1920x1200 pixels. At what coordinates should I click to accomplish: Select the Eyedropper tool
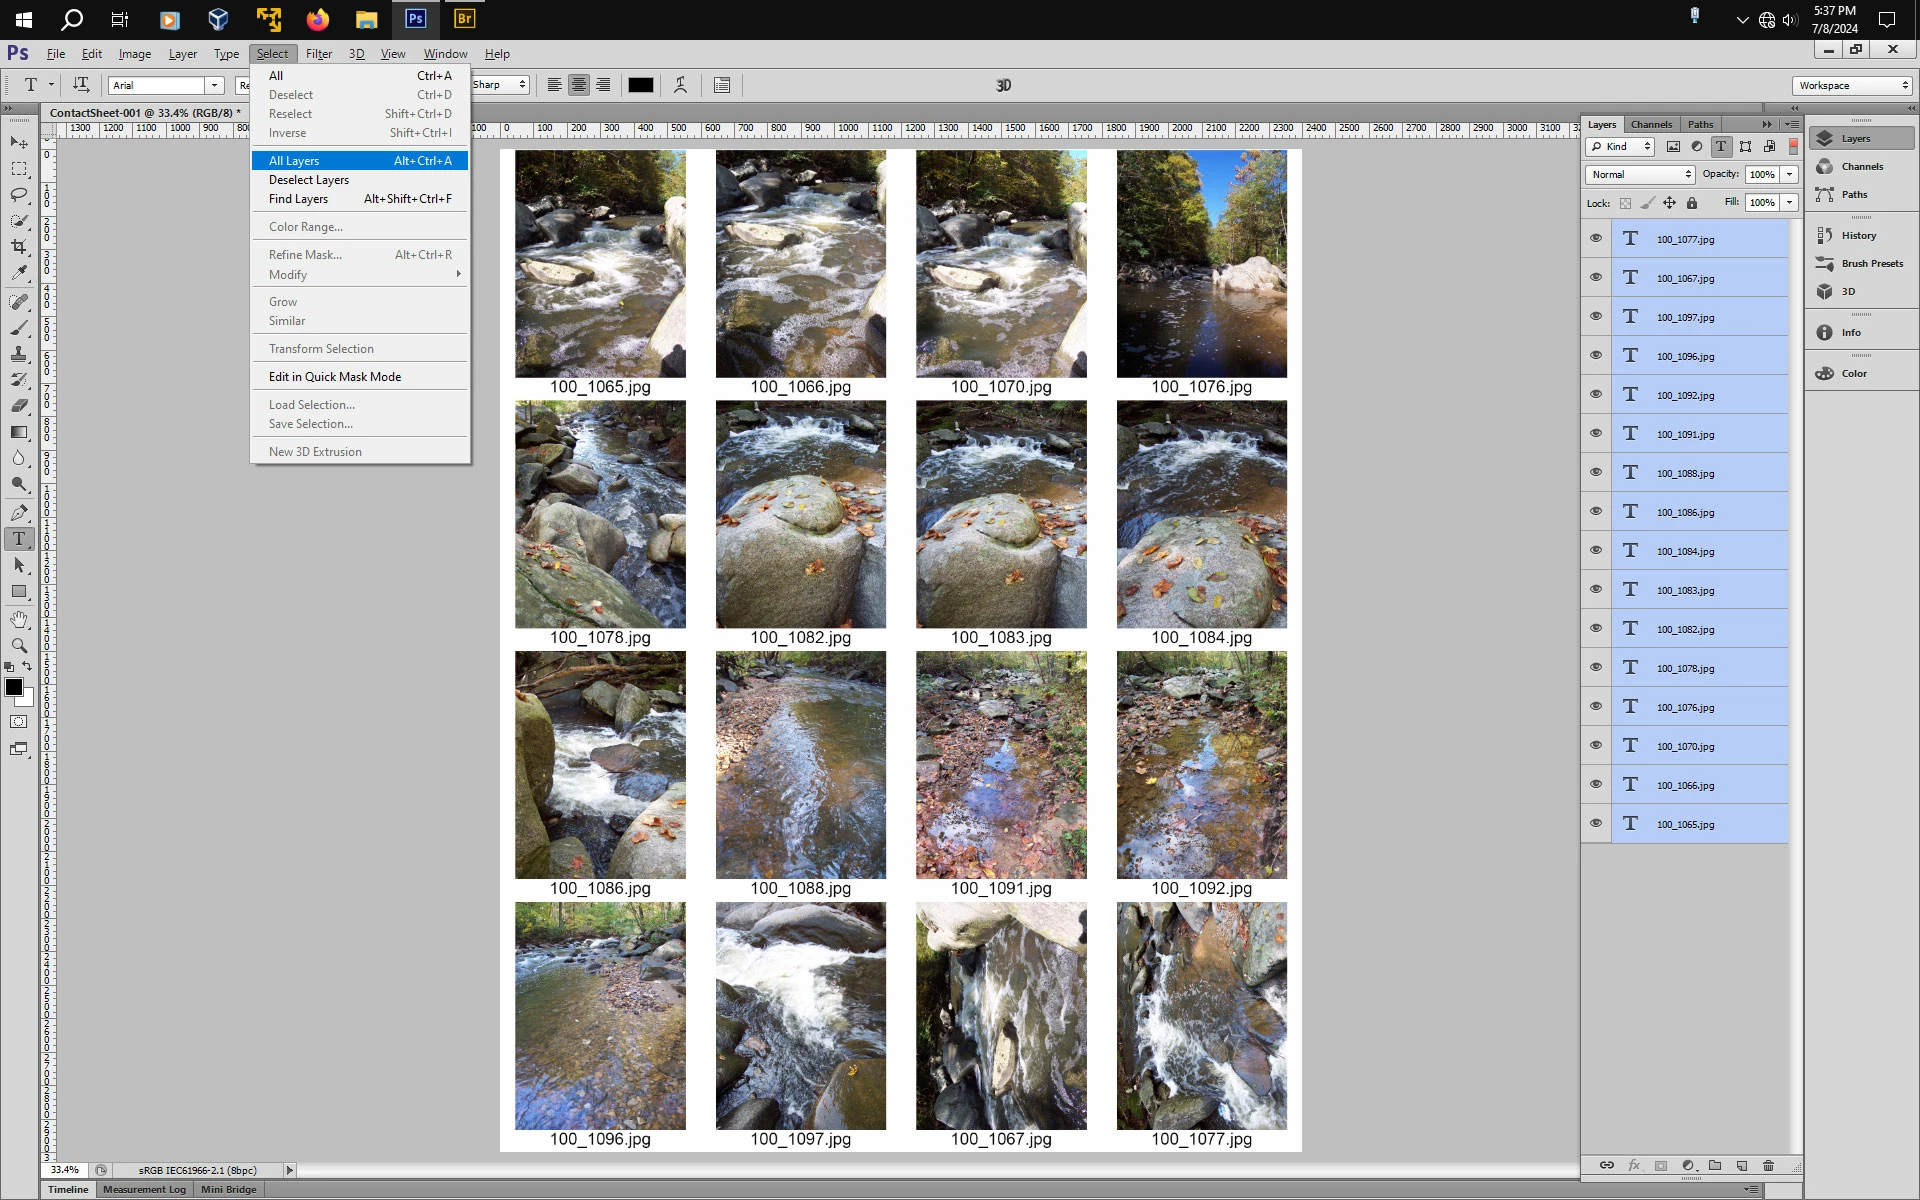pyautogui.click(x=19, y=272)
